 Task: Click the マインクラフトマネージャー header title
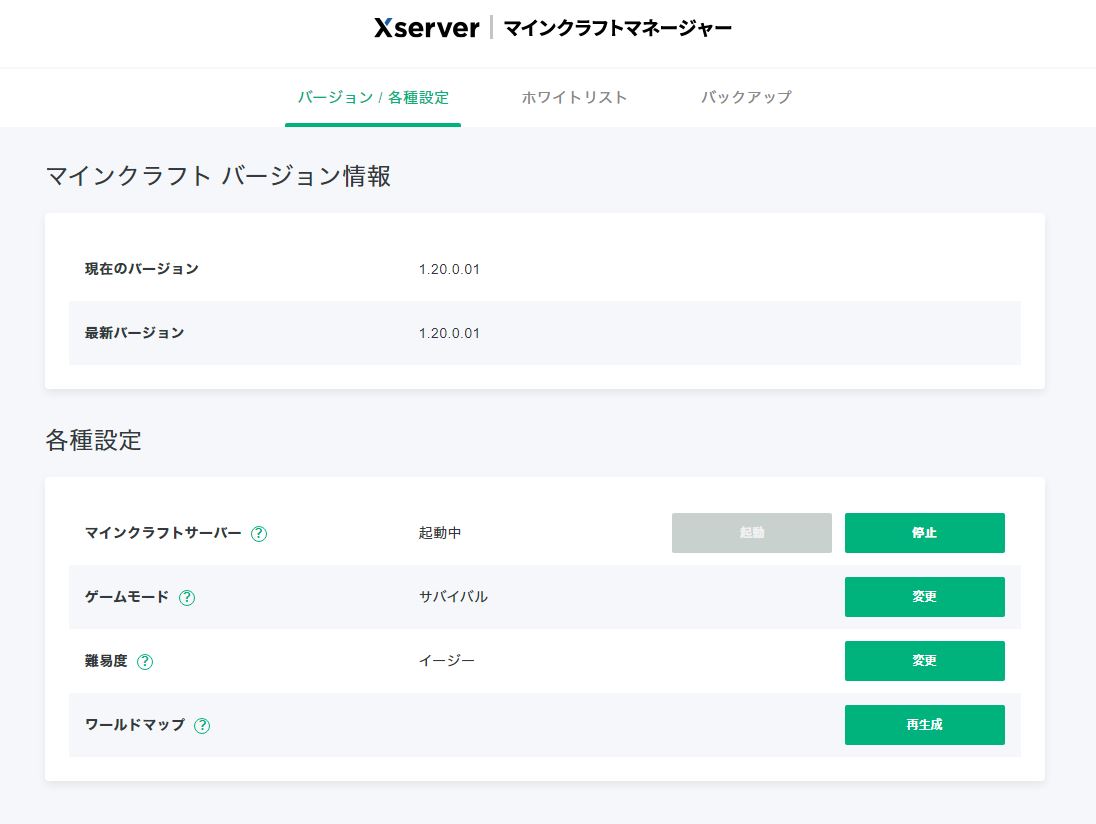click(x=617, y=28)
